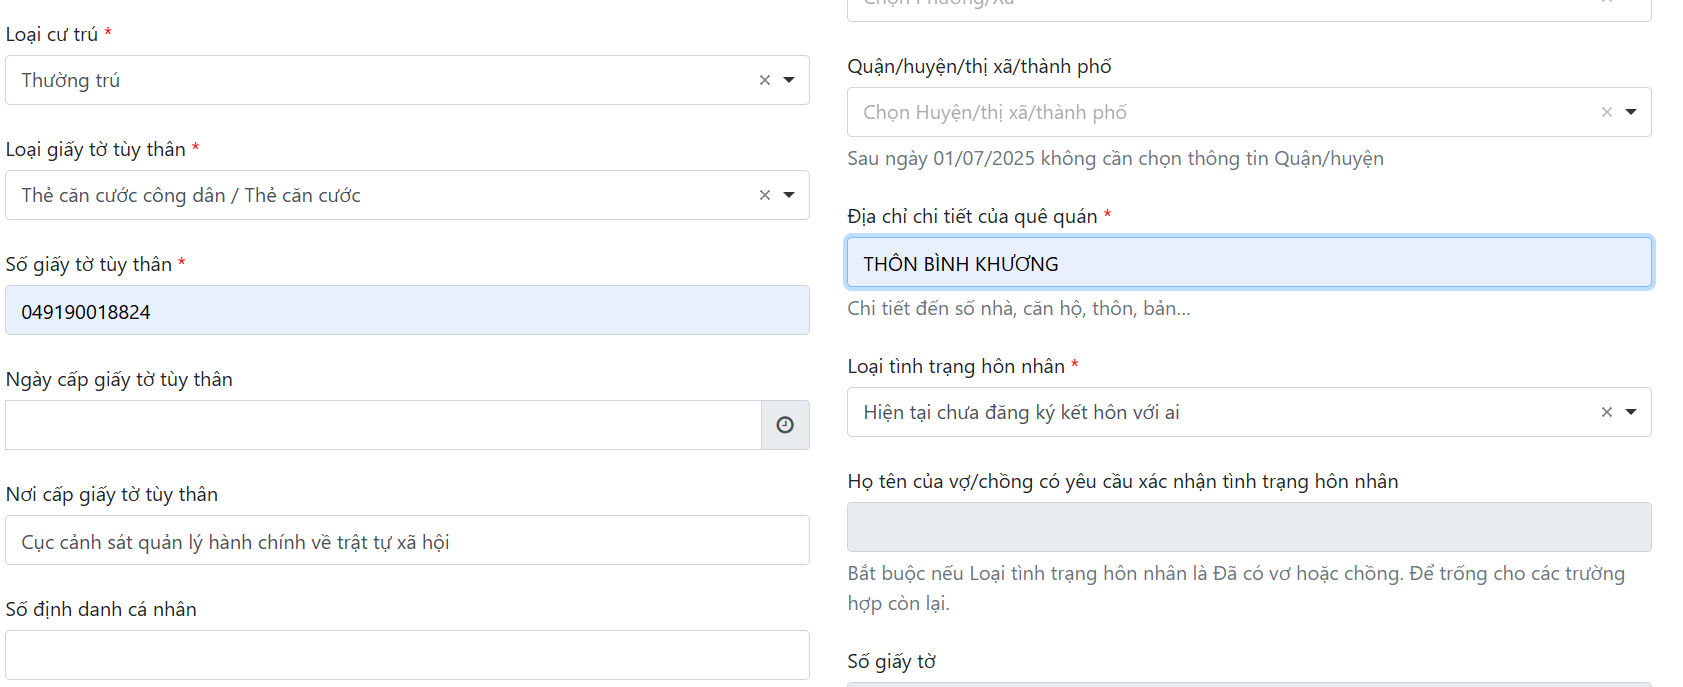Open the date picker clock icon
This screenshot has height=687, width=1683.
coord(785,425)
